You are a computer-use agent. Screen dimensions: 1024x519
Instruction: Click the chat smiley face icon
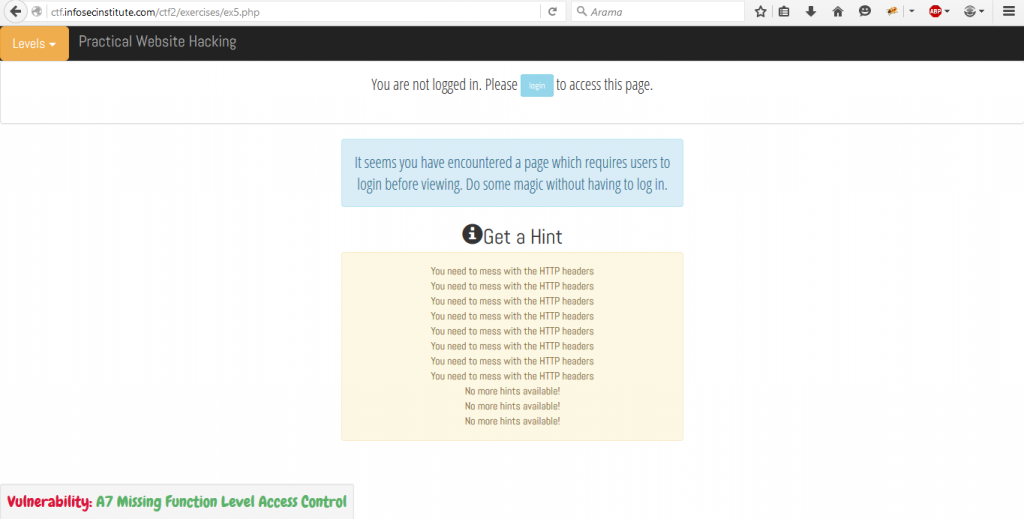pos(864,12)
